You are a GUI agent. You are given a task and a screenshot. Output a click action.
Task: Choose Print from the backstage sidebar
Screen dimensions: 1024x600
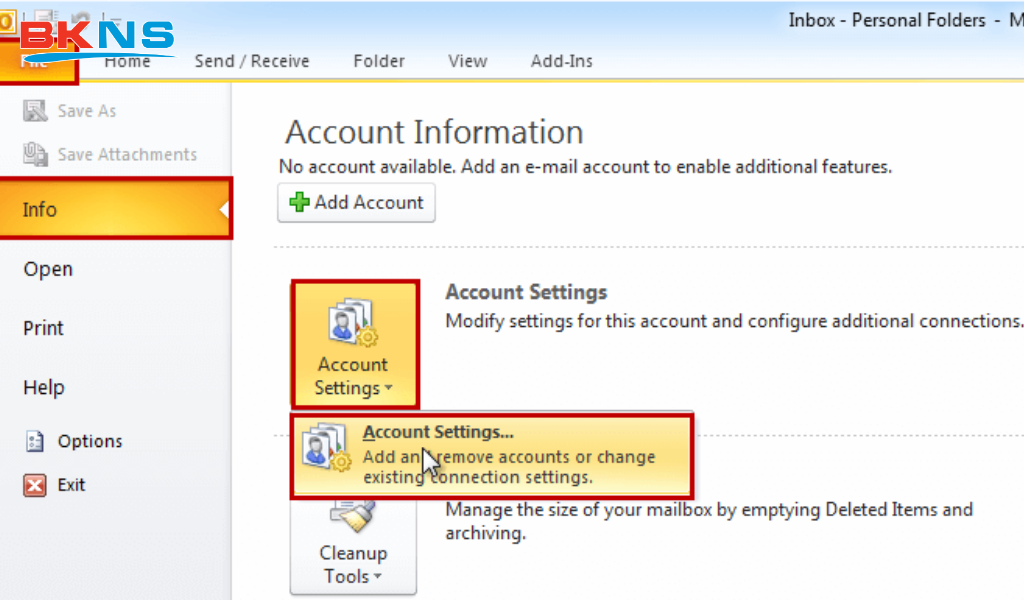tap(43, 328)
